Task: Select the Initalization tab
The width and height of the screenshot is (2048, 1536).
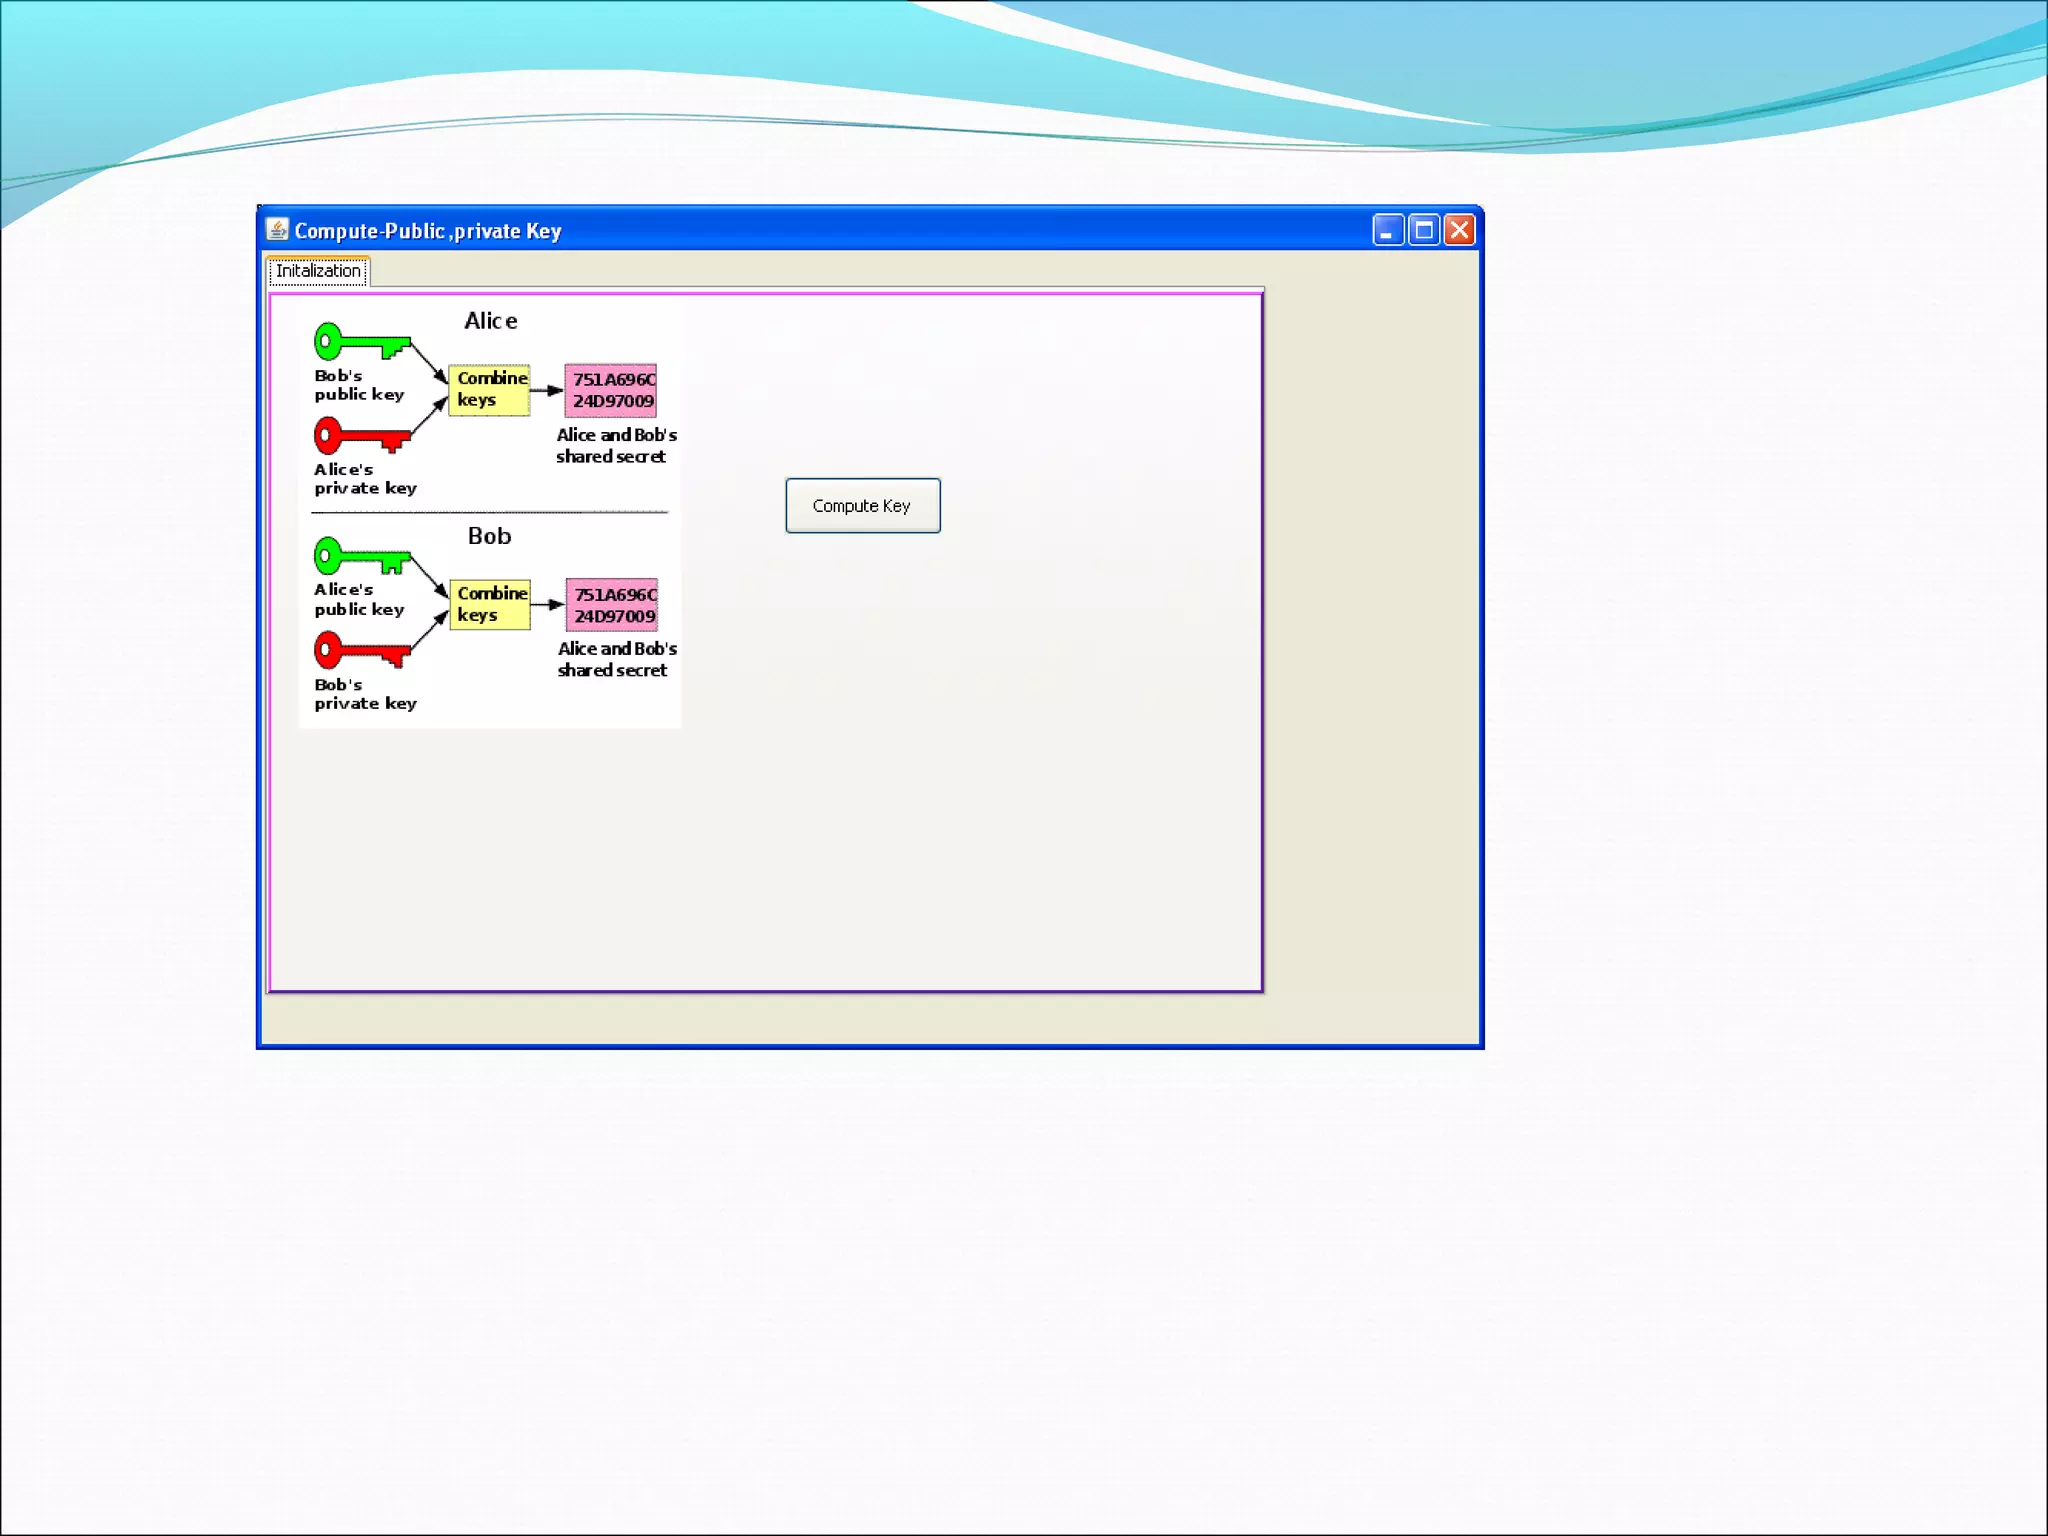Action: (318, 271)
